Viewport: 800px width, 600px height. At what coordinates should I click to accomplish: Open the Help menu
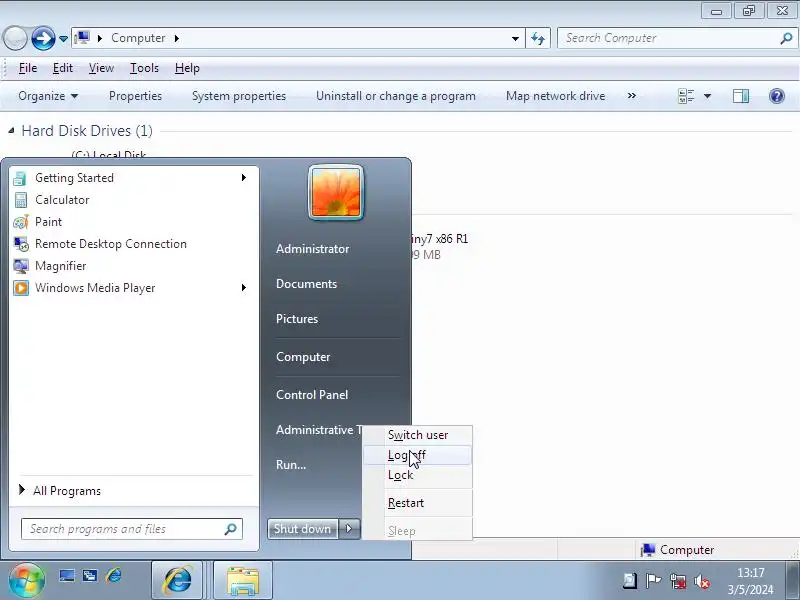pos(187,68)
